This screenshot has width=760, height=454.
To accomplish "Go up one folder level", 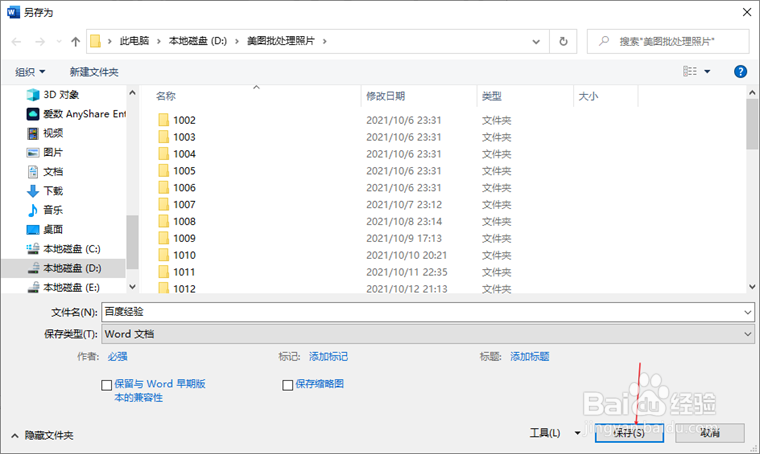I will point(75,42).
